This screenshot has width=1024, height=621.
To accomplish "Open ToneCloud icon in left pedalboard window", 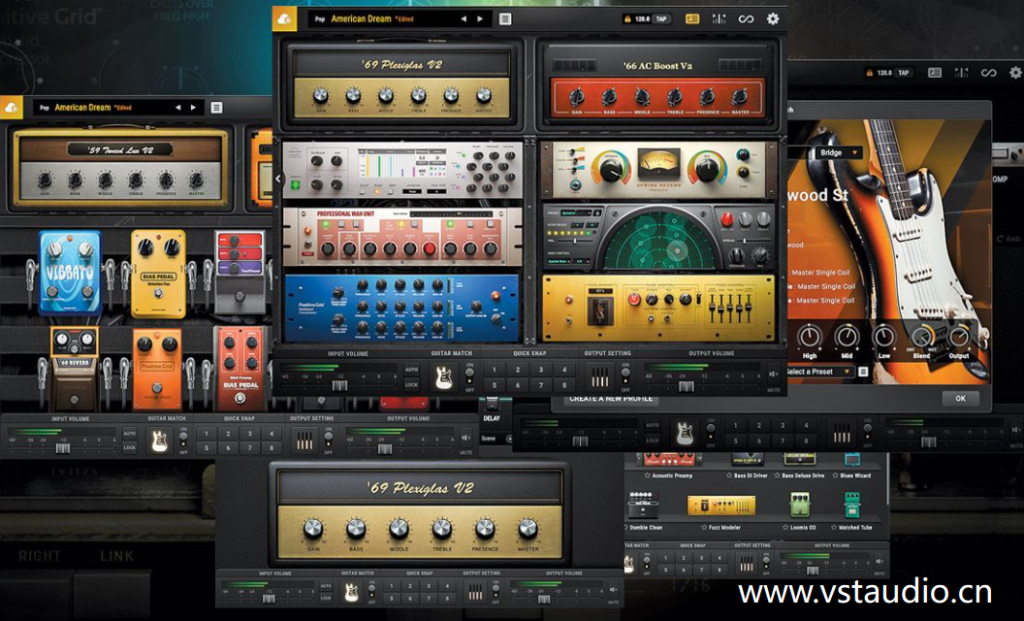I will [11, 107].
